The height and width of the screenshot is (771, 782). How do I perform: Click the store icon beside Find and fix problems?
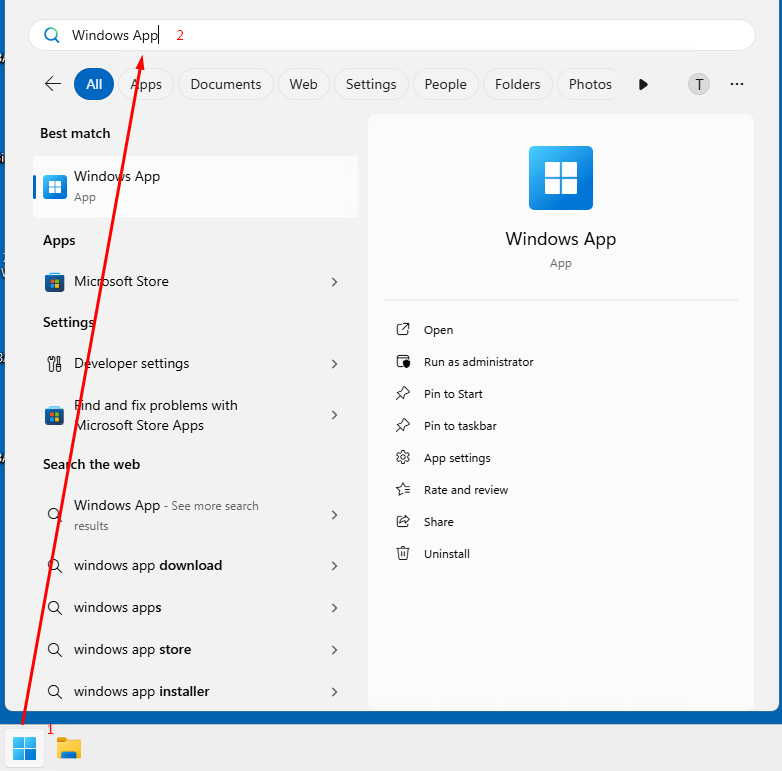tap(55, 415)
